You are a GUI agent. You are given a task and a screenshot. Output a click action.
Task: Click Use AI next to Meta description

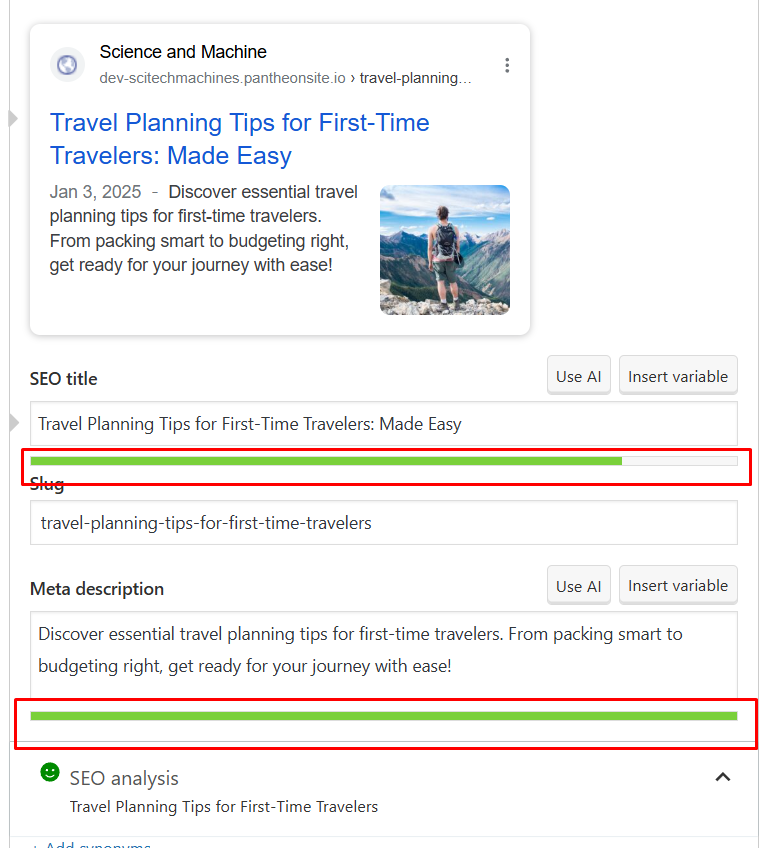pos(578,585)
